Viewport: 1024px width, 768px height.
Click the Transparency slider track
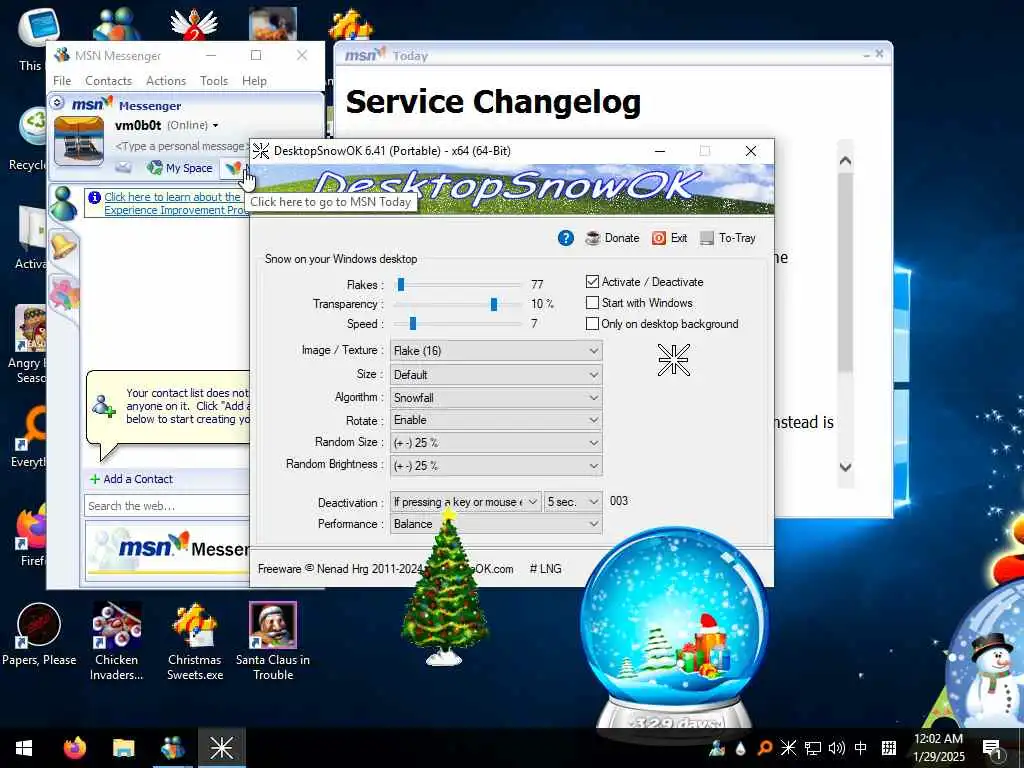click(457, 304)
